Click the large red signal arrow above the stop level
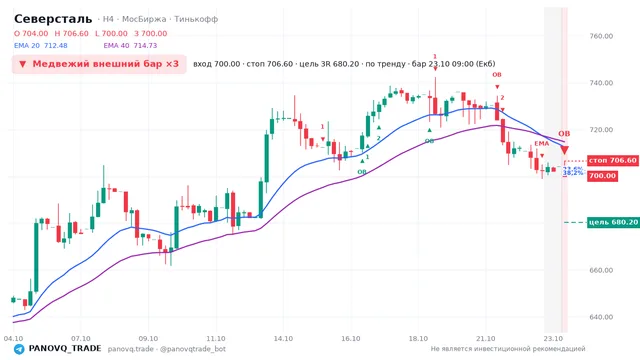Viewport: 640px width, 360px height. (564, 150)
